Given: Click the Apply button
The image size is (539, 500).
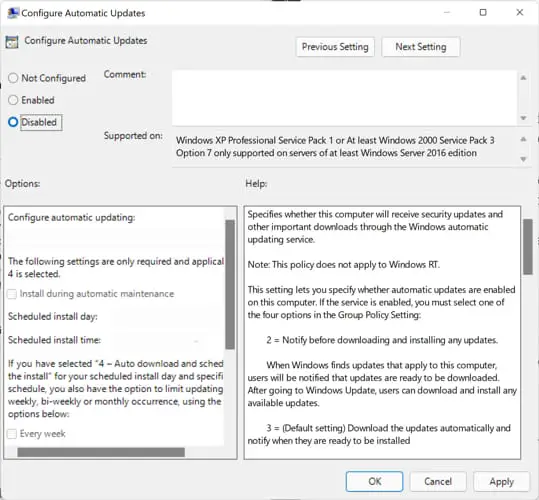Looking at the screenshot, I should pos(502,481).
